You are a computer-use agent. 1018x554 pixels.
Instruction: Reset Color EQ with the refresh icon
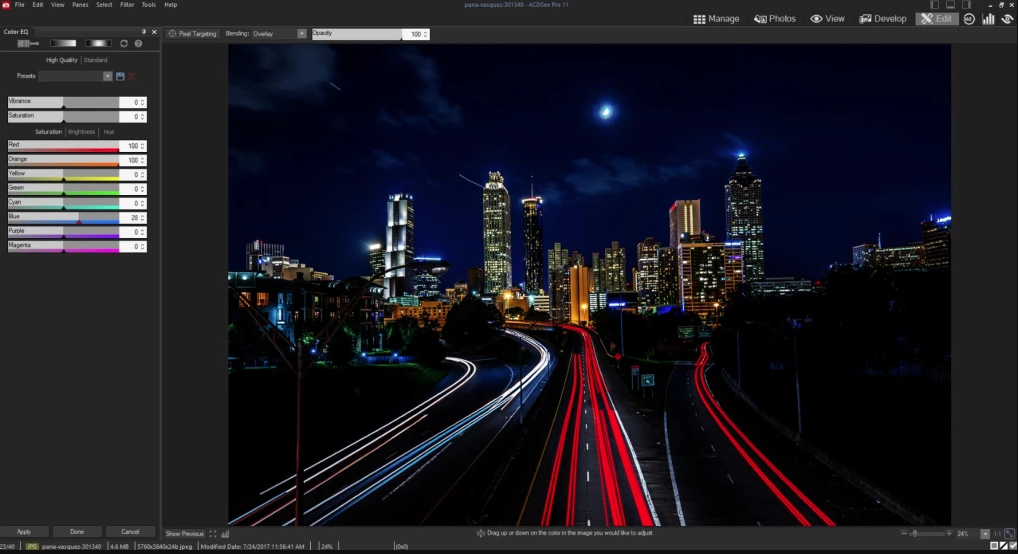pyautogui.click(x=124, y=44)
